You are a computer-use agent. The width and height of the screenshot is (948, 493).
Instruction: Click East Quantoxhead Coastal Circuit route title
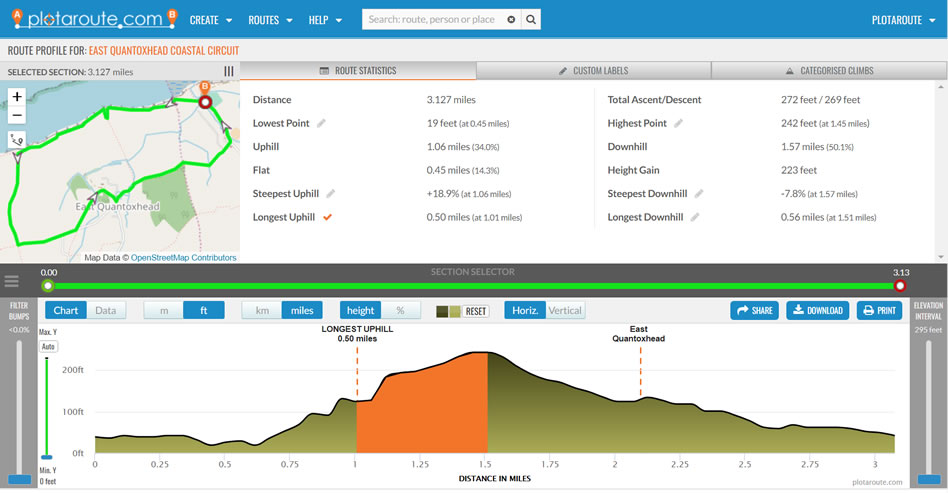pos(164,51)
